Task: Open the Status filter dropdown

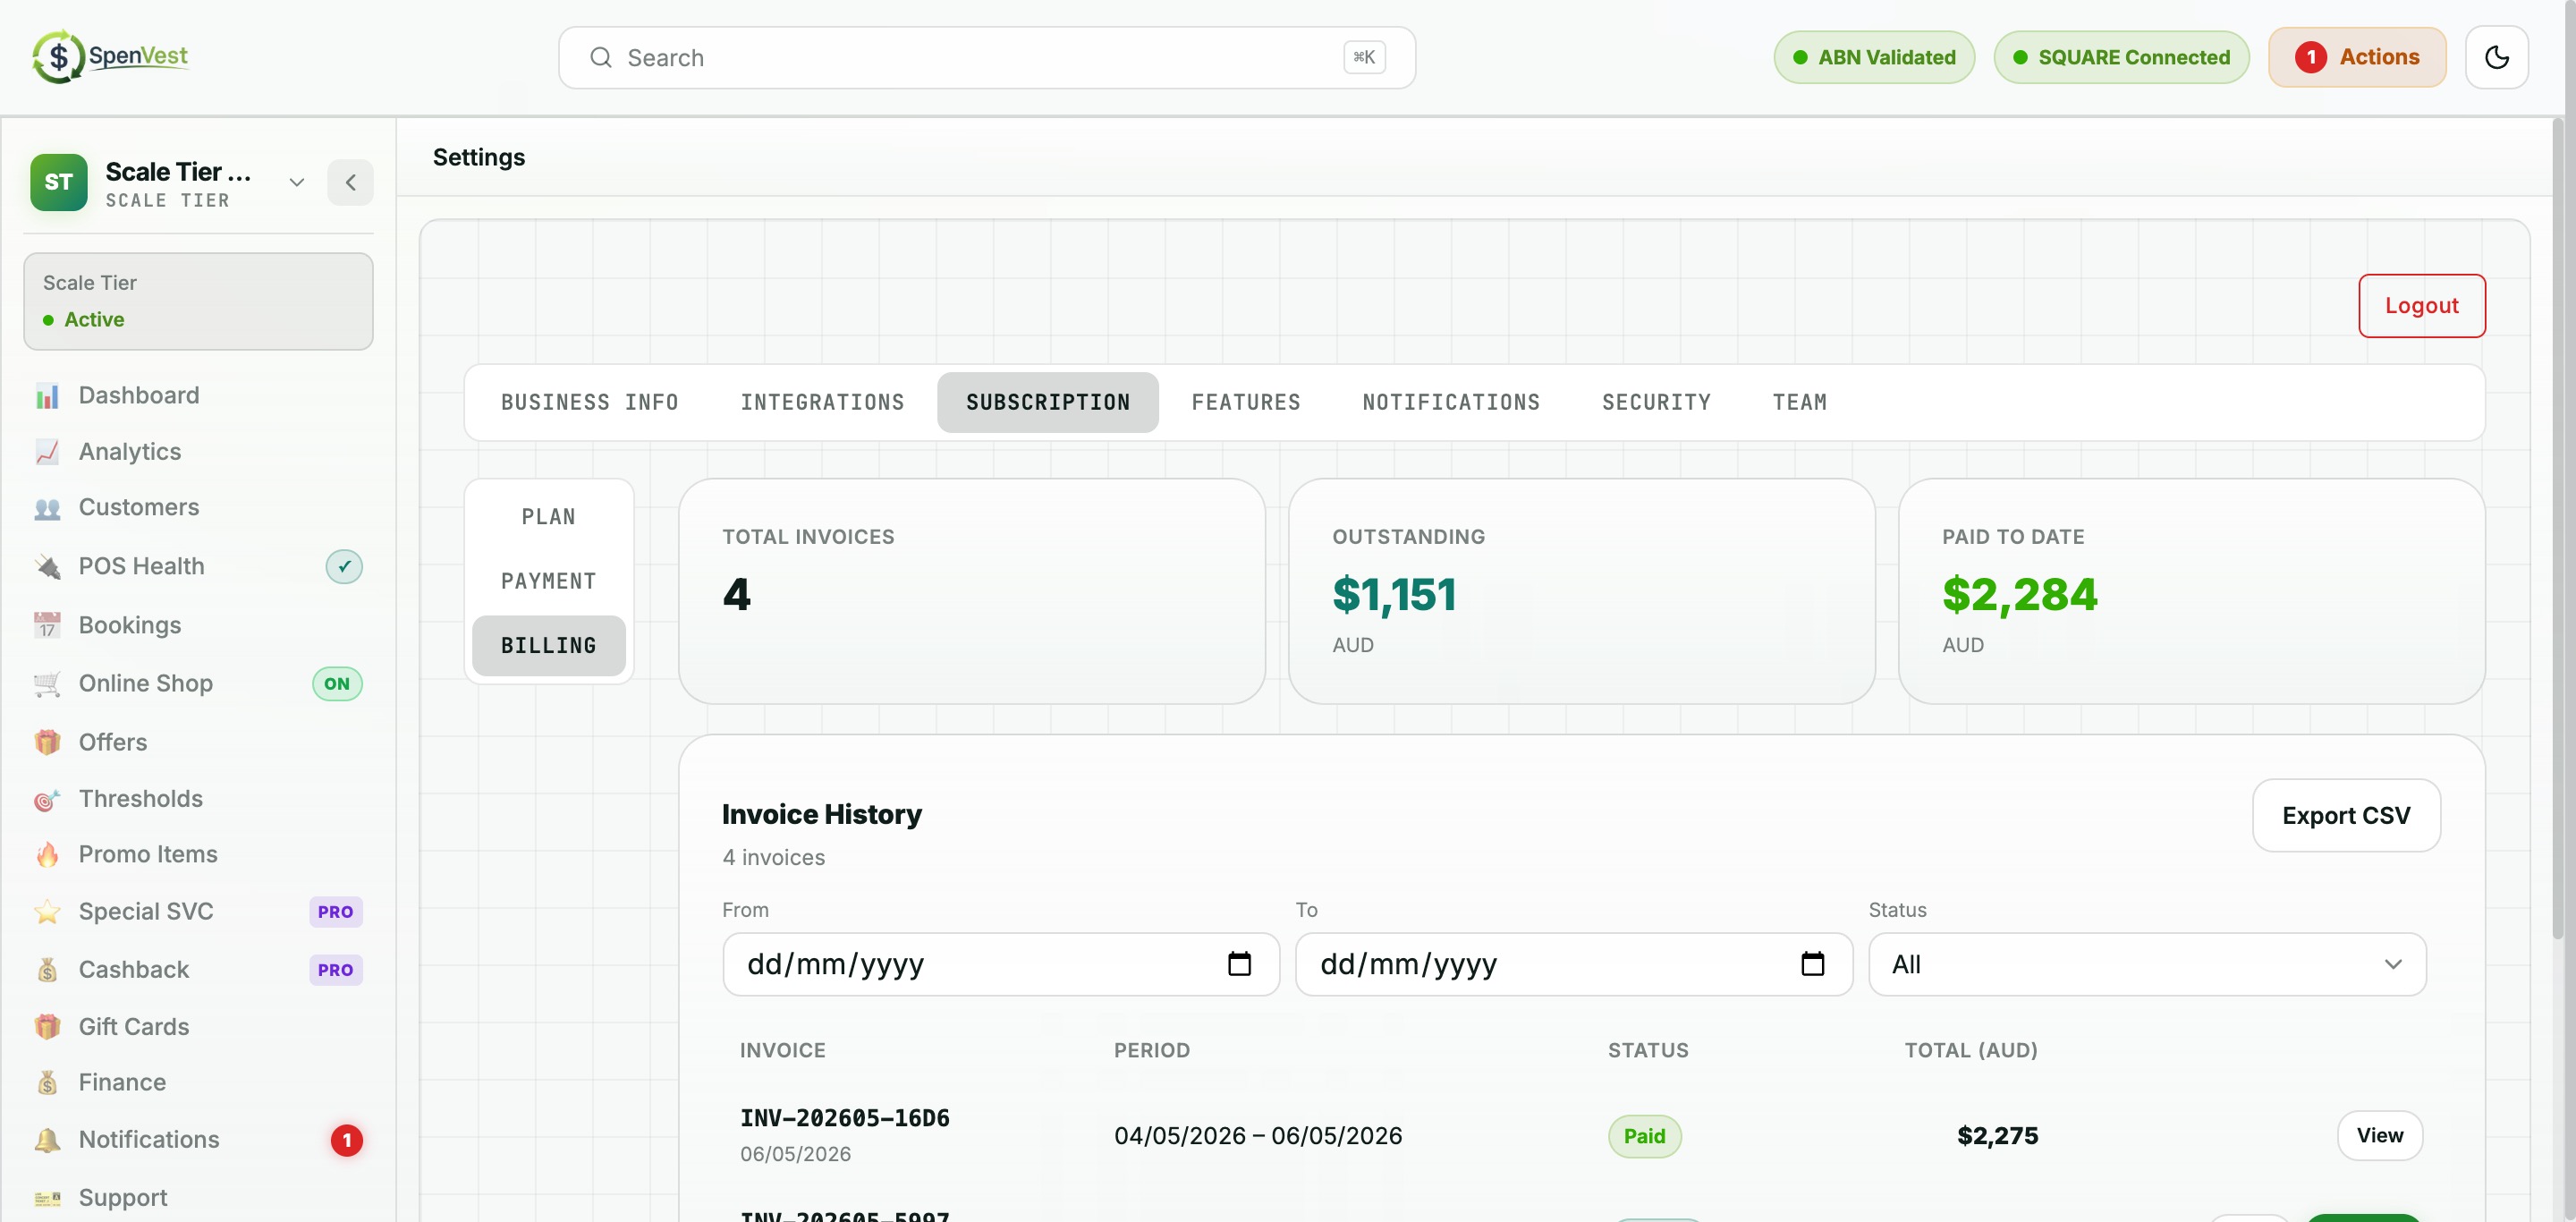Action: coord(2147,964)
